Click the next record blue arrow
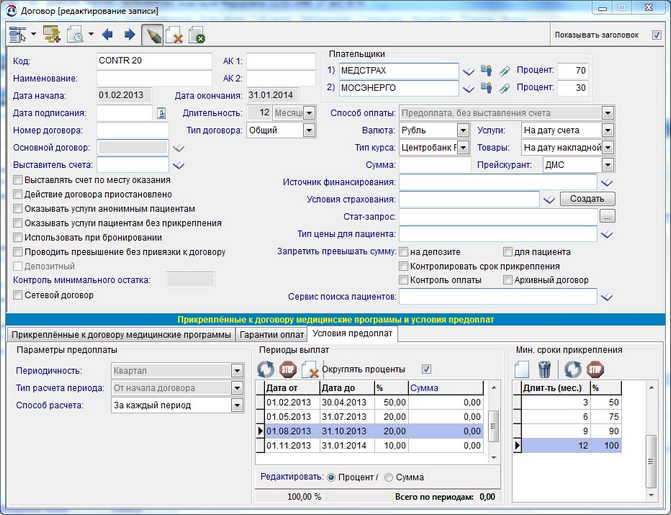Screen dimensions: 671x515 point(129,34)
